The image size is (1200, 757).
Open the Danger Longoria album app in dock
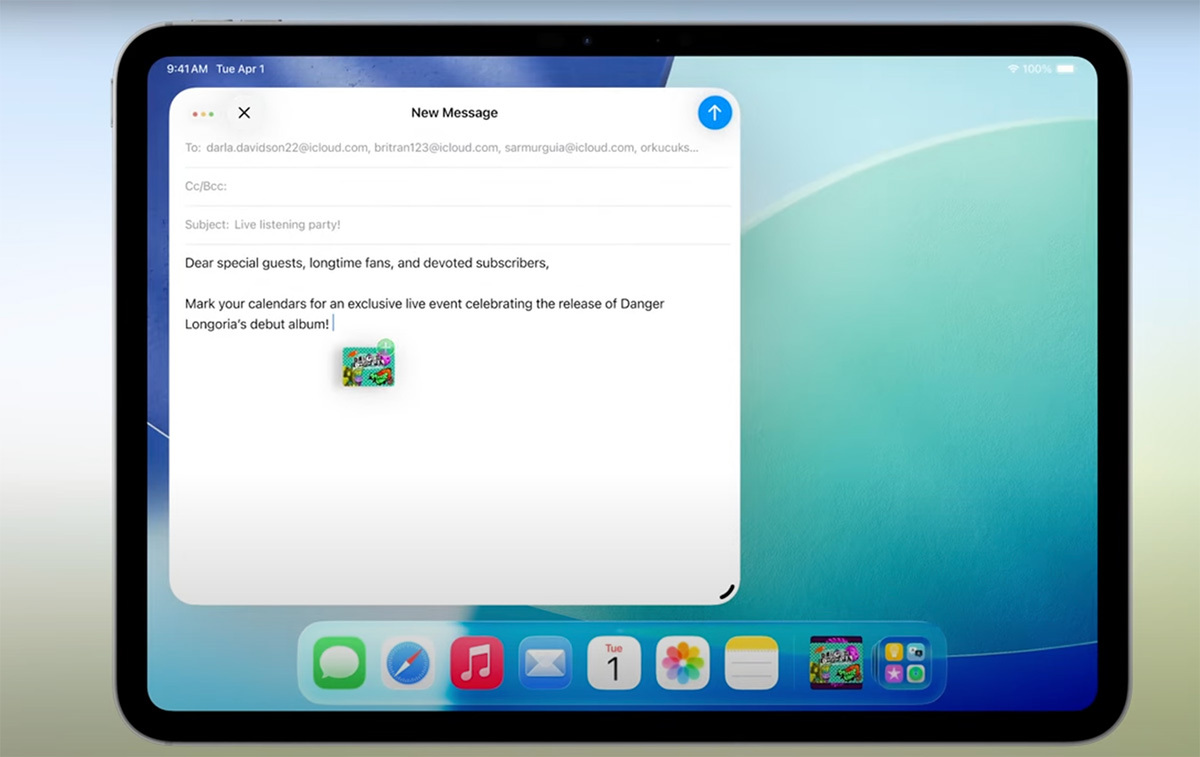click(835, 663)
